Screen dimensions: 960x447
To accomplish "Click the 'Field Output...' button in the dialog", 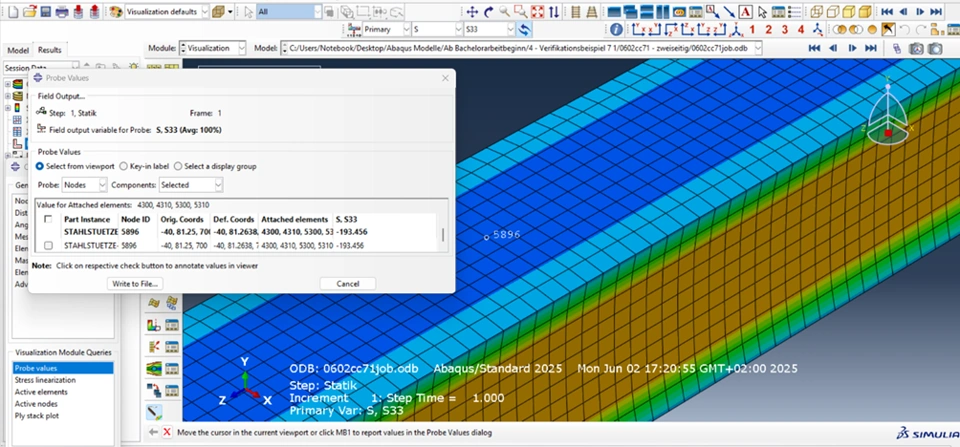I will [61, 96].
